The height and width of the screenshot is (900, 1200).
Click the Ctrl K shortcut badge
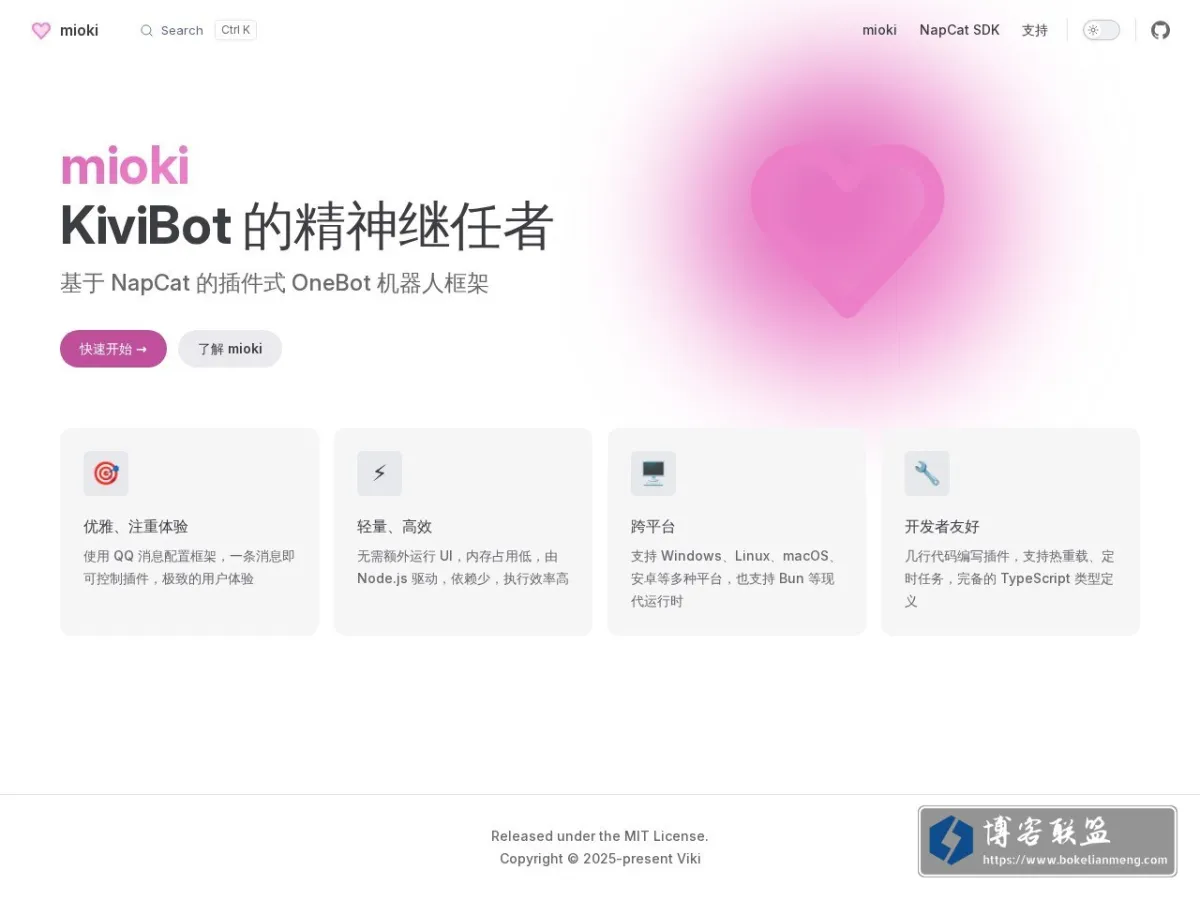236,30
